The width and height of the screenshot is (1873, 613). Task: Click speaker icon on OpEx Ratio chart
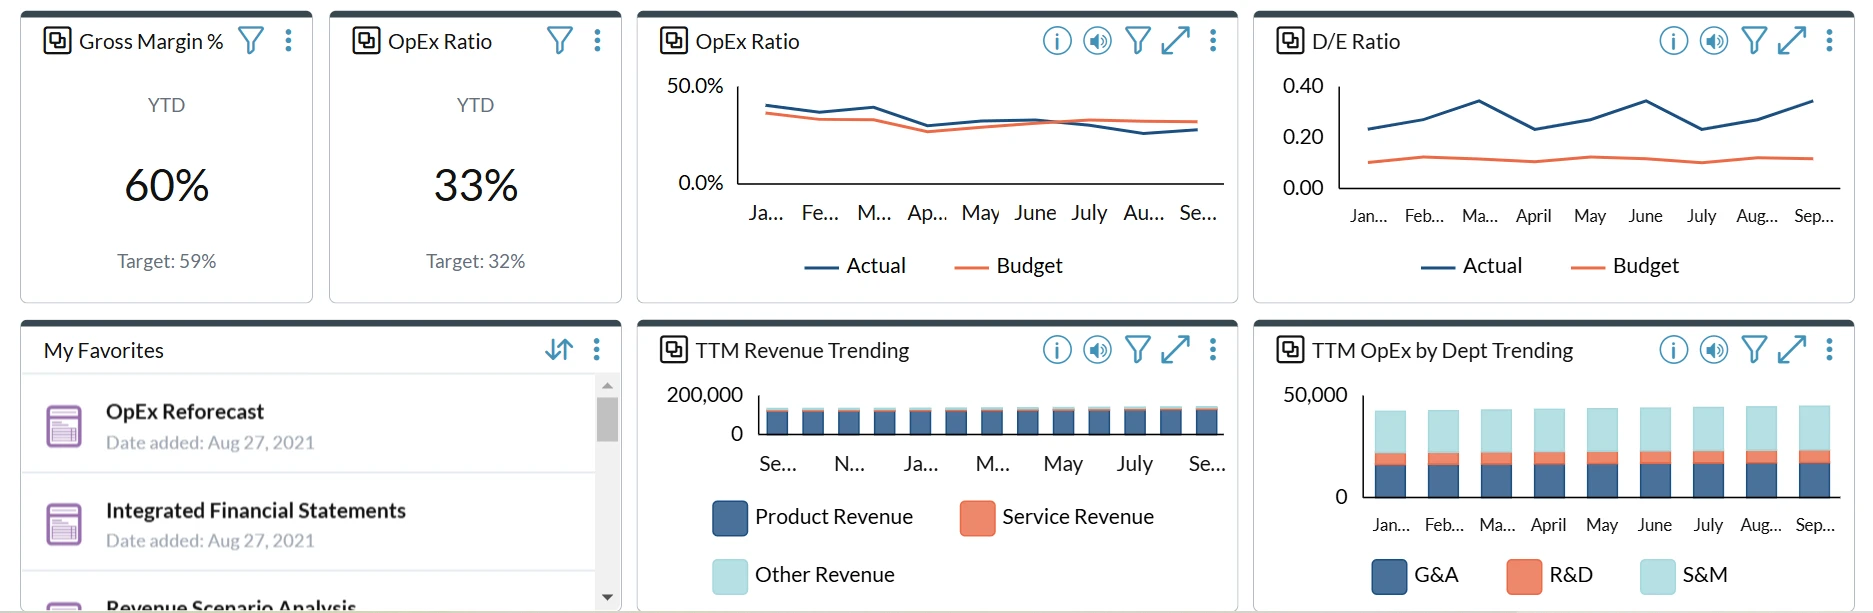[1098, 41]
